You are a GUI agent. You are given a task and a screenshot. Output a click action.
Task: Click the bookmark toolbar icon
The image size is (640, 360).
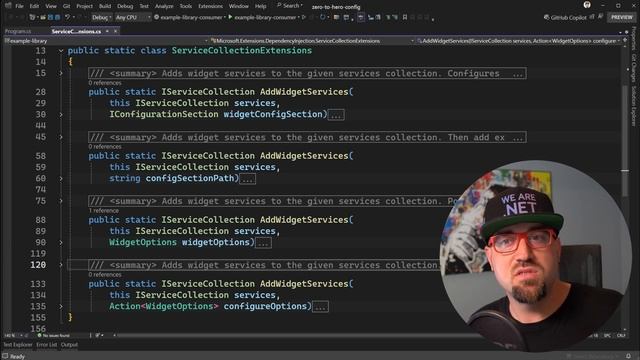(405, 17)
